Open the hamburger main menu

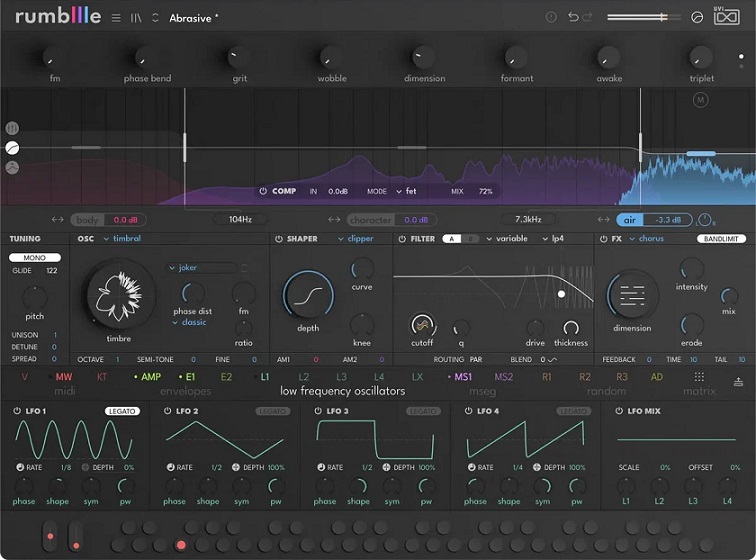point(116,18)
